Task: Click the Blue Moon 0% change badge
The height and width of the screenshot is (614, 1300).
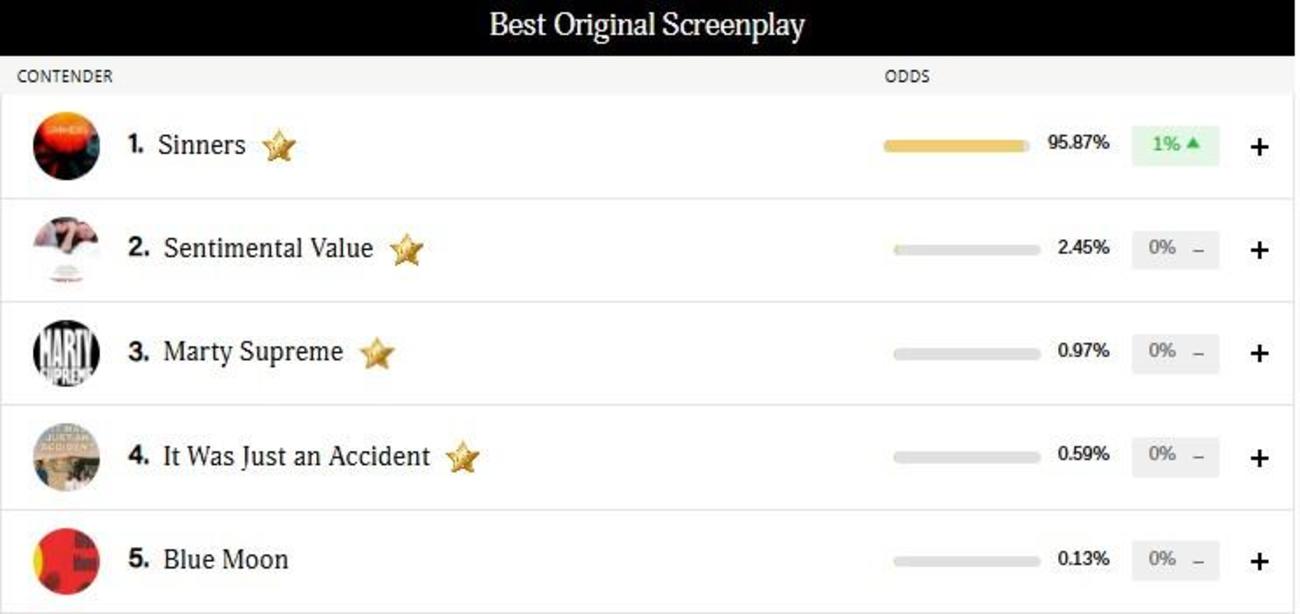Action: click(1175, 559)
